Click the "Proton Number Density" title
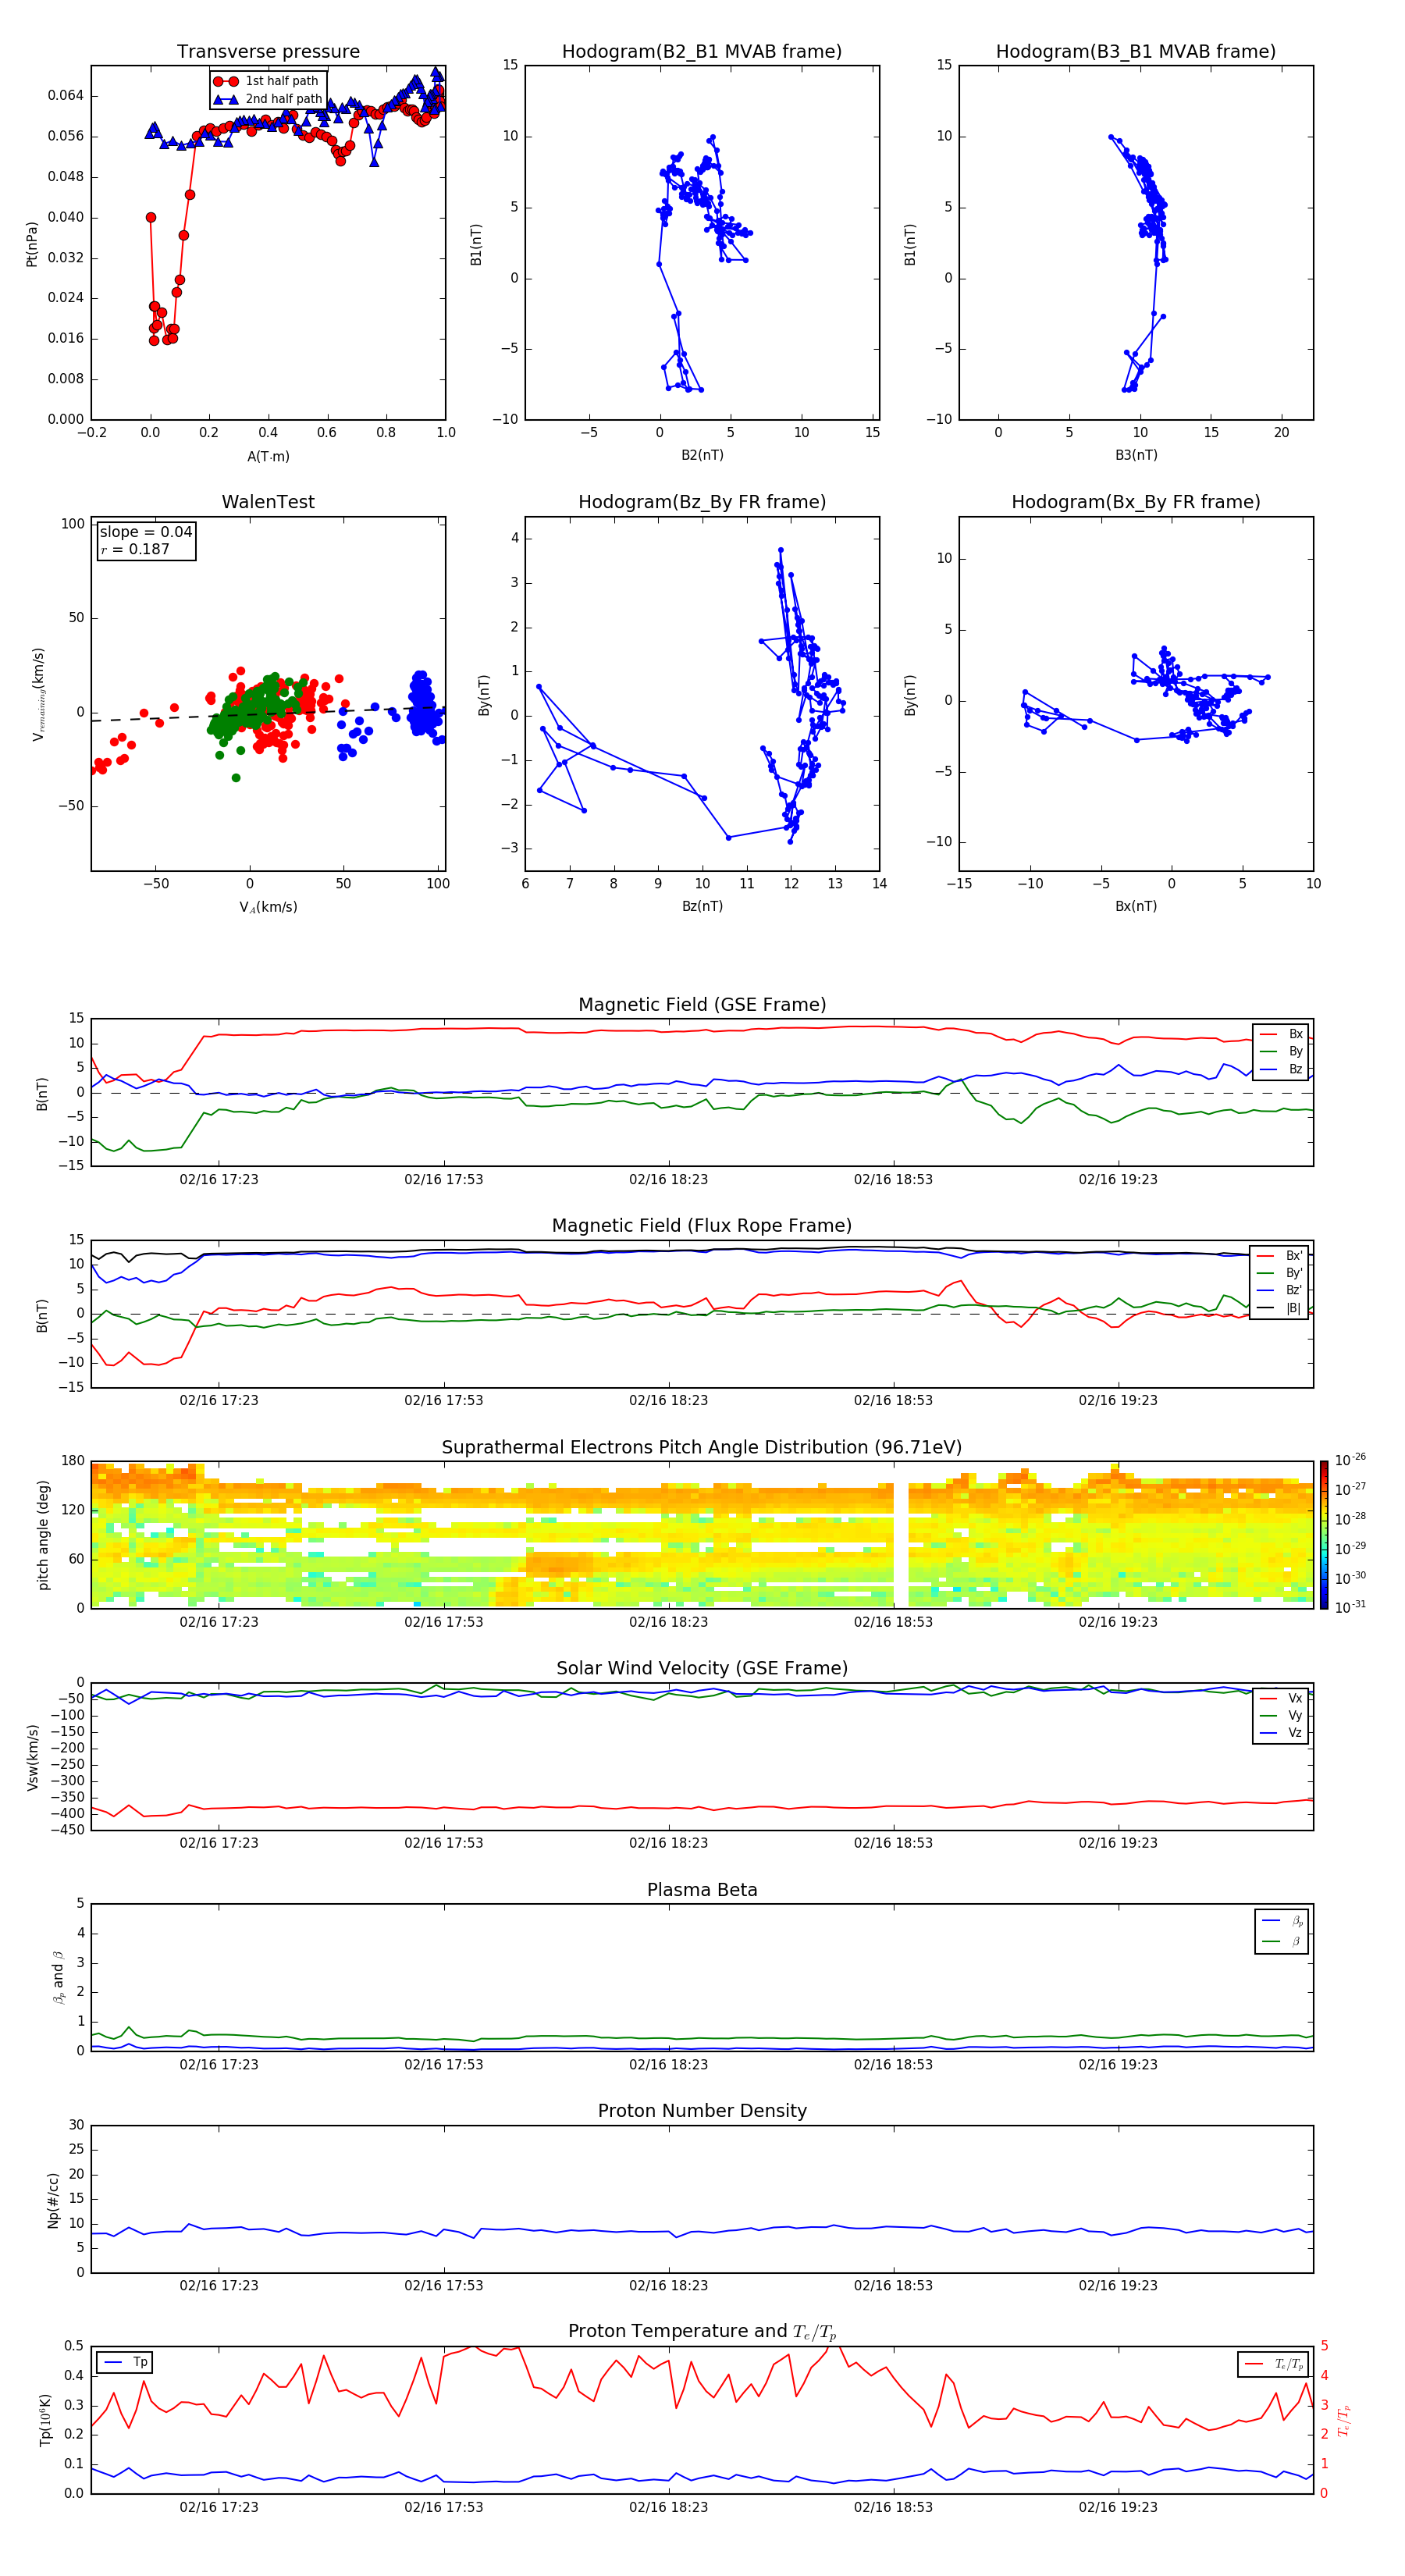The height and width of the screenshot is (2576, 1405). coord(702,2111)
